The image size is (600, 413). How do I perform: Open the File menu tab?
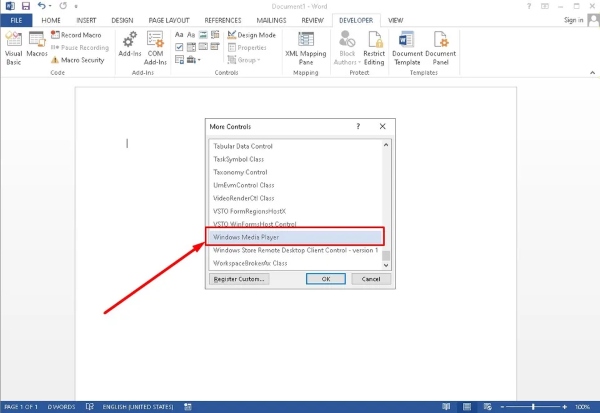[16, 19]
